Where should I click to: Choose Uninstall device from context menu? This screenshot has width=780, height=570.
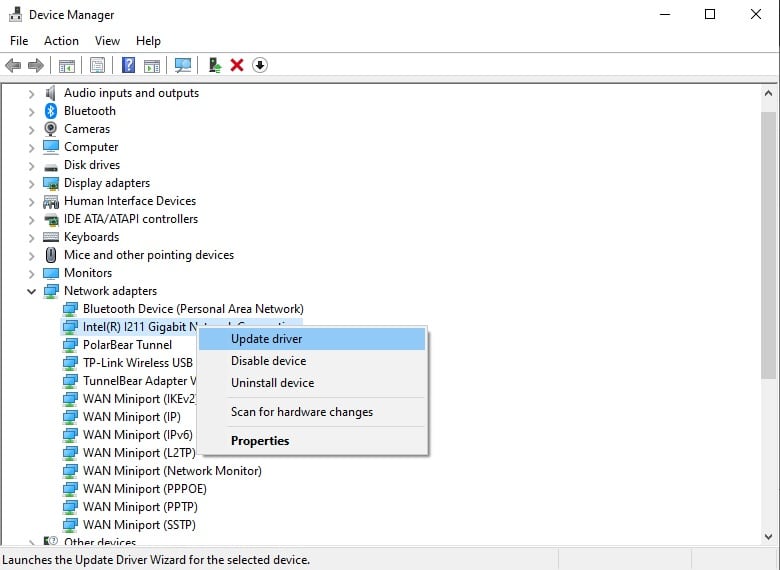coord(312,382)
